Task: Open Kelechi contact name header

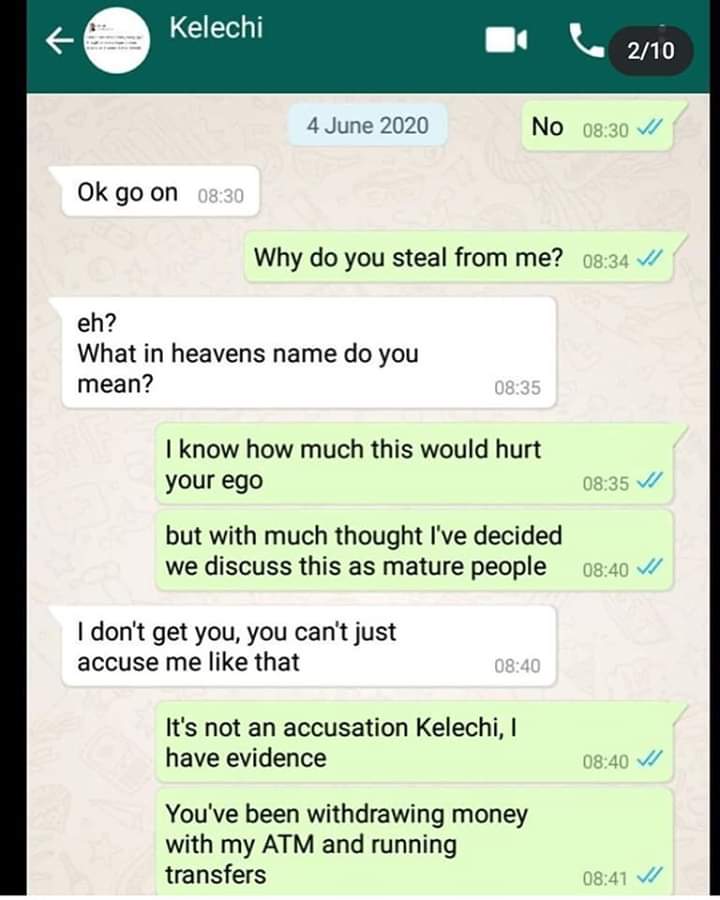Action: tap(216, 28)
